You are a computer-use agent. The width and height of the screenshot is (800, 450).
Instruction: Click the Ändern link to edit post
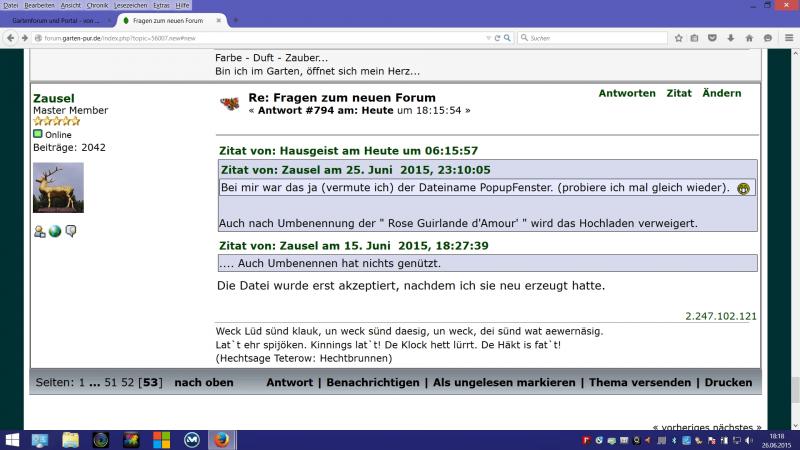coord(721,93)
